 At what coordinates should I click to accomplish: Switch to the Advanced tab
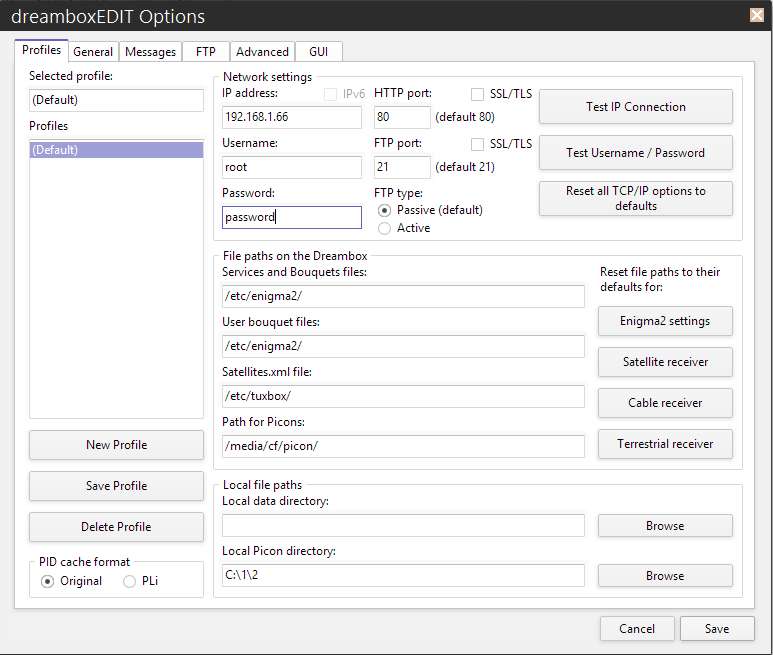tap(262, 52)
